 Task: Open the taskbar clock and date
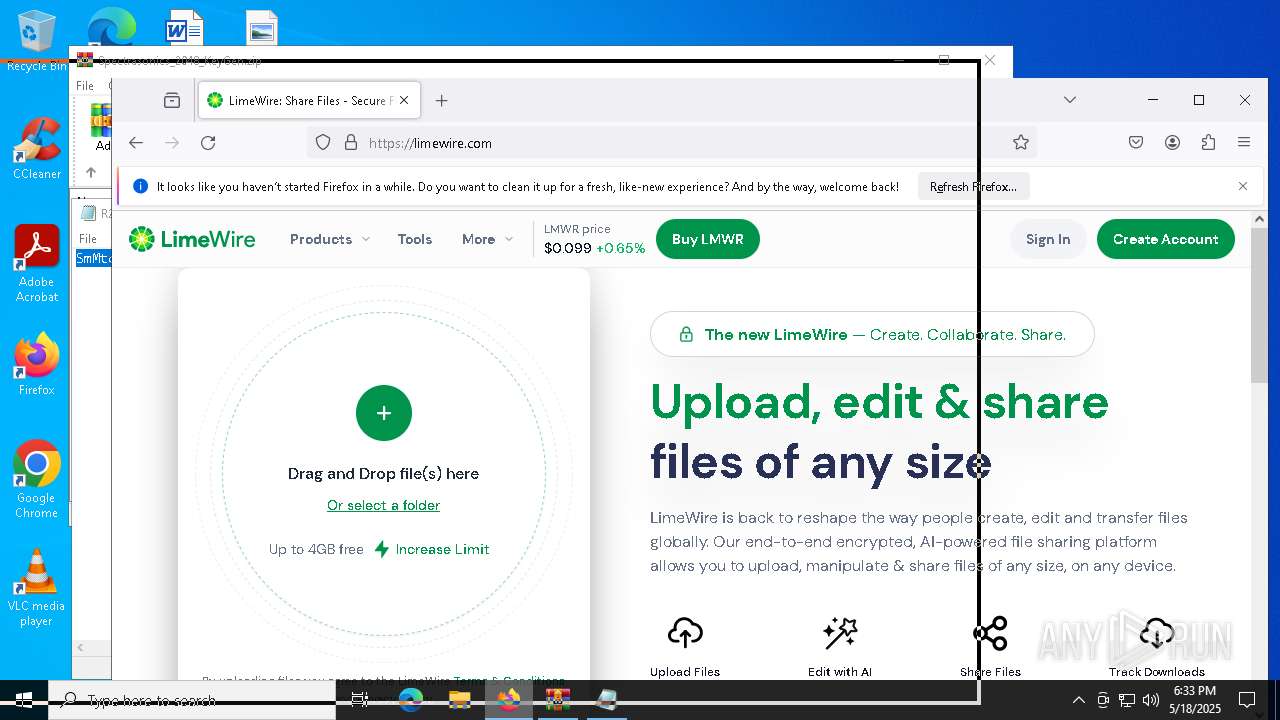(x=1196, y=700)
